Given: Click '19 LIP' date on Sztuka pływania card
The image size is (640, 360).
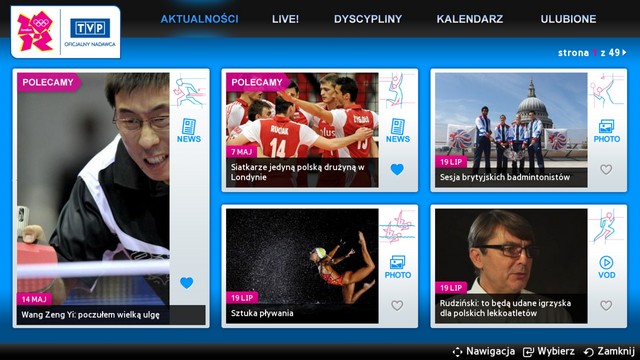Looking at the screenshot, I should click(x=242, y=298).
